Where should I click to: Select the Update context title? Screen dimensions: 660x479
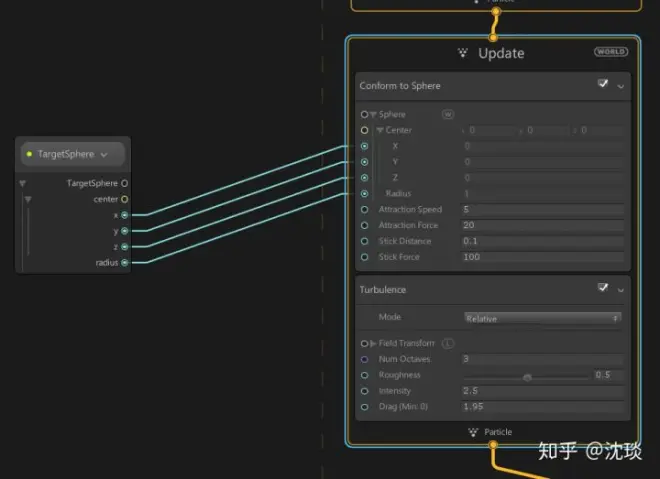click(501, 53)
